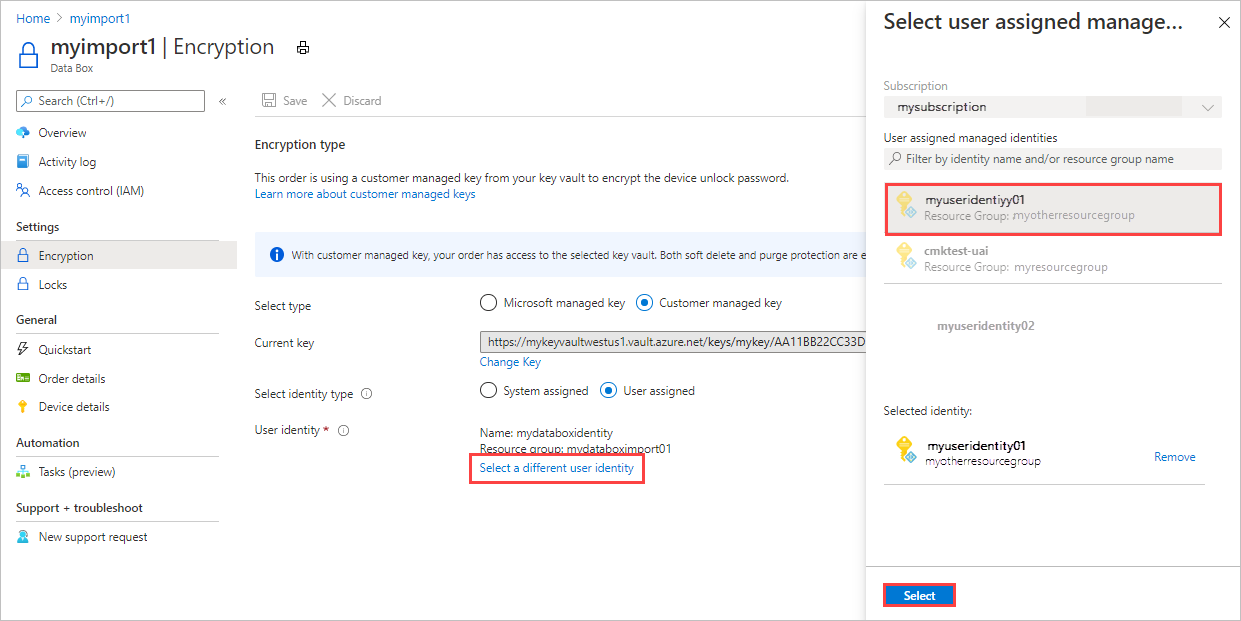Choose the System assigned radio option

(488, 391)
